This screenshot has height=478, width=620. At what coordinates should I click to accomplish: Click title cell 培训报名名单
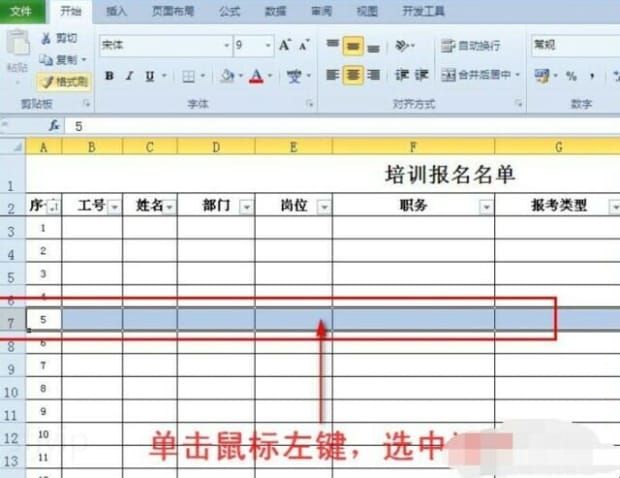pyautogui.click(x=450, y=174)
